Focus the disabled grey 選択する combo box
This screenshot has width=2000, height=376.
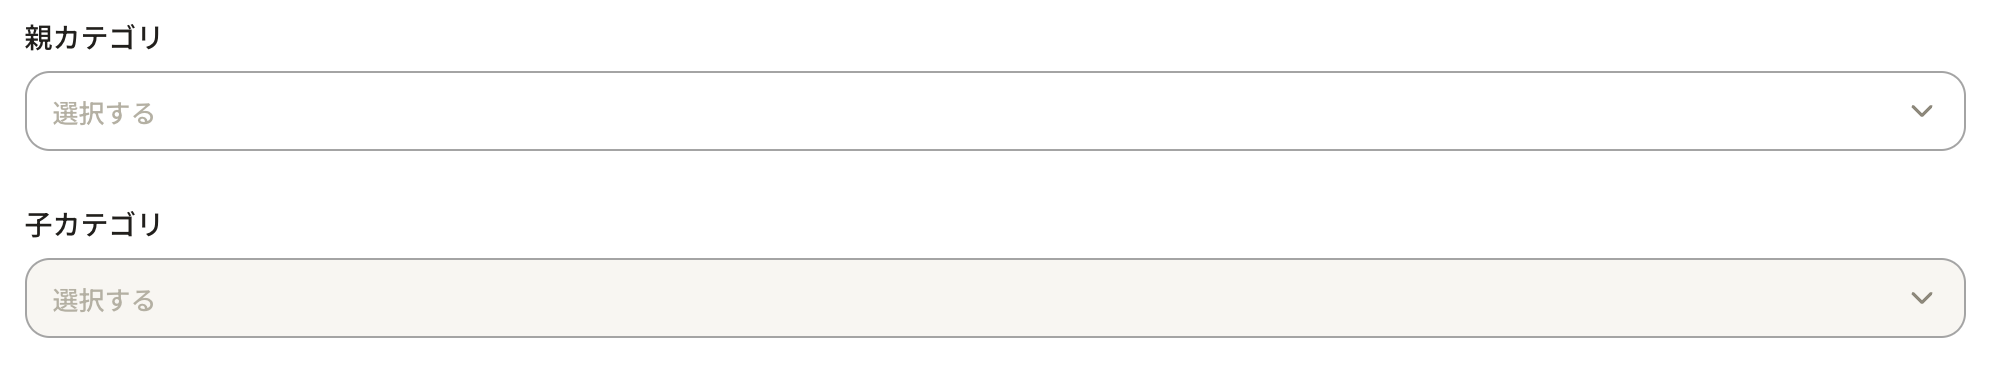click(995, 298)
